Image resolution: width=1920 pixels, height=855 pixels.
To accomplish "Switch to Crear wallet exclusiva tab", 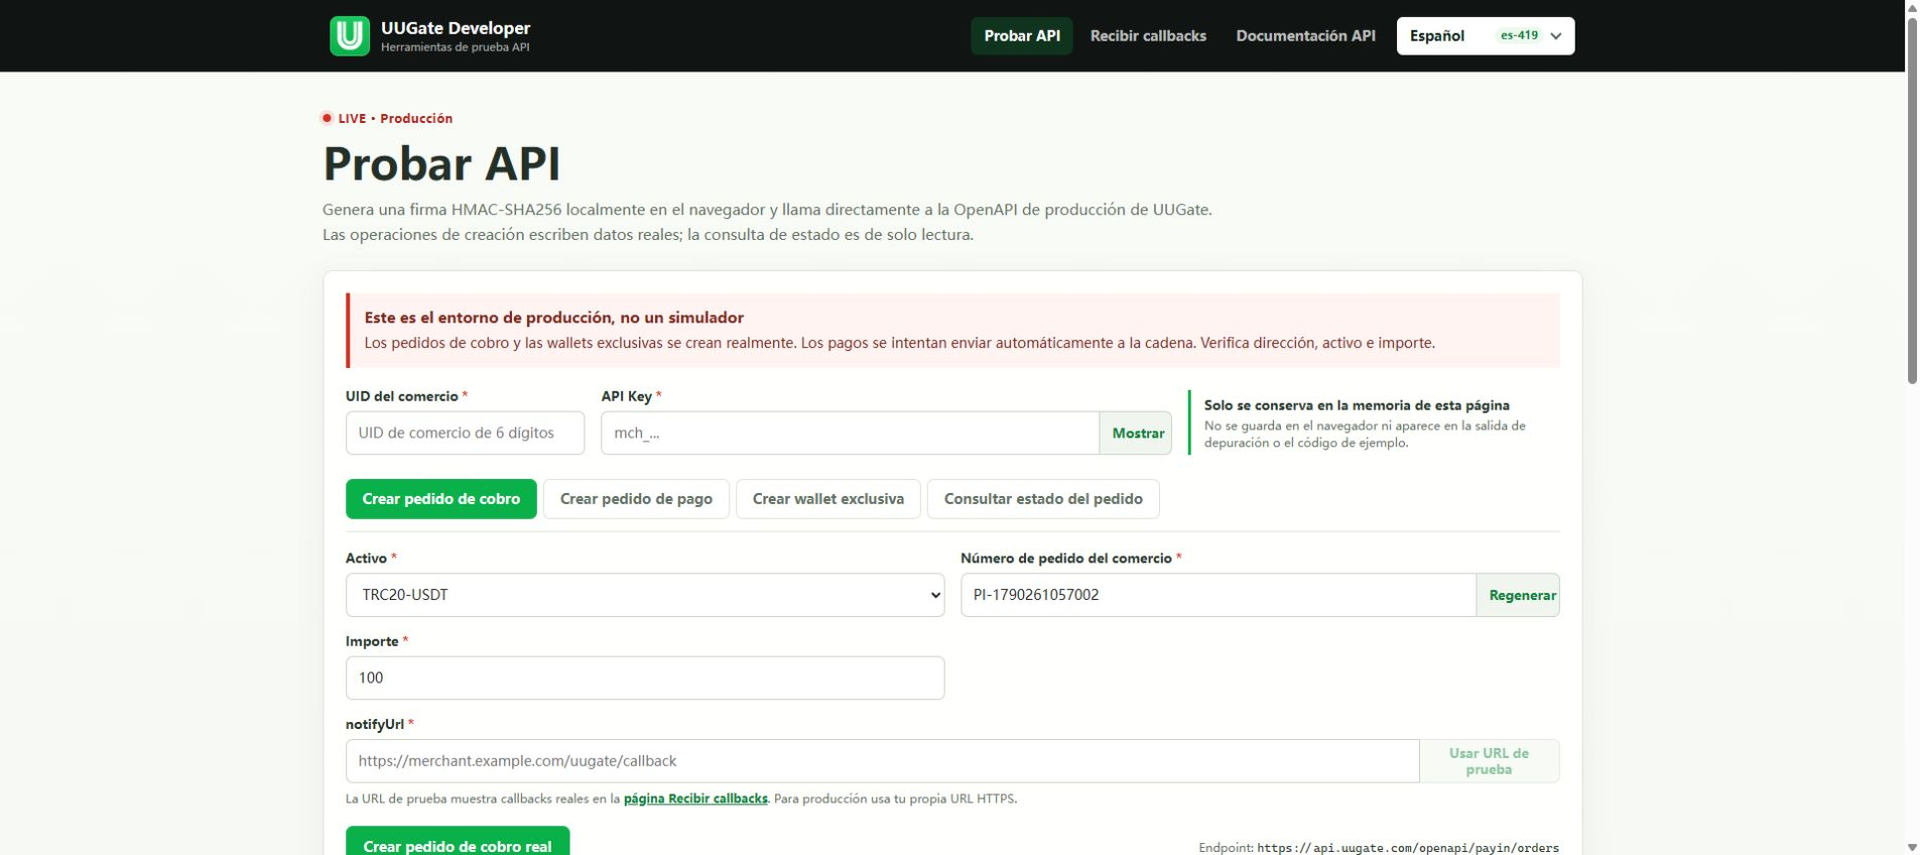I will (828, 499).
